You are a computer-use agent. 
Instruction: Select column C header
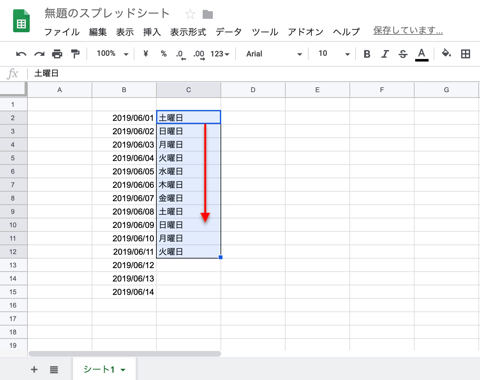[188, 90]
